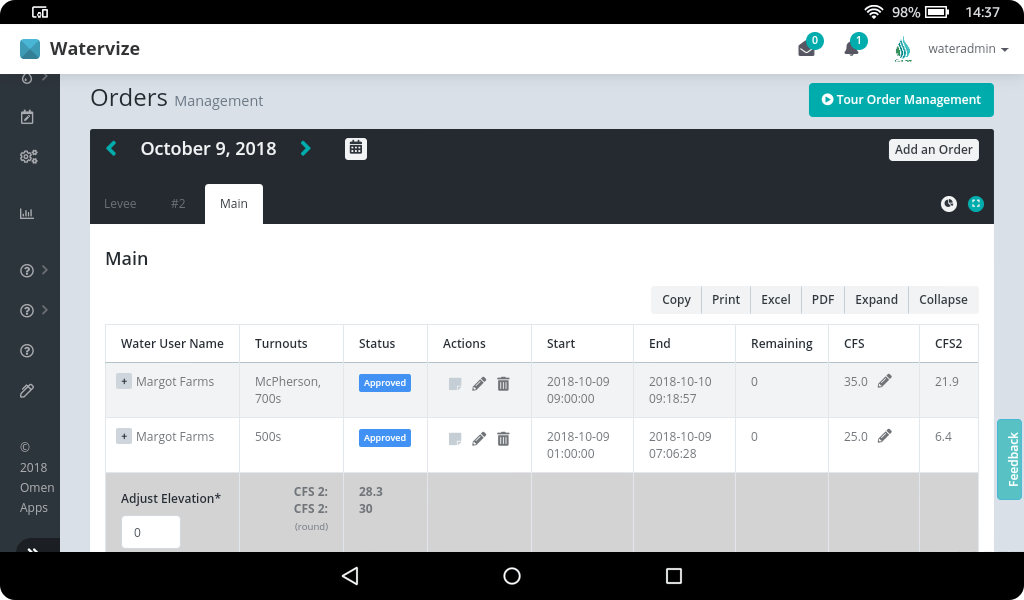Image resolution: width=1024 pixels, height=600 pixels.
Task: Start the Tour Order Management
Action: click(901, 100)
